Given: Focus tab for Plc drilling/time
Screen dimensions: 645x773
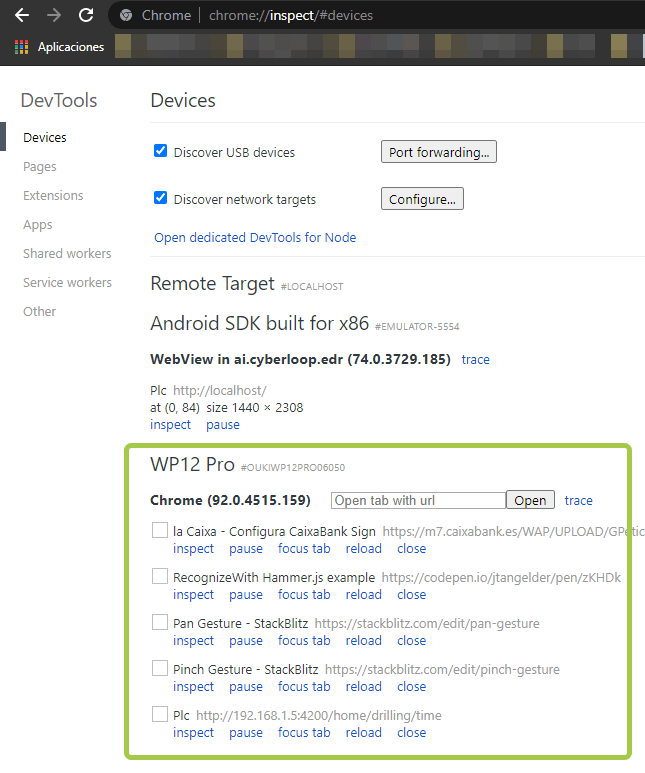Looking at the screenshot, I should [304, 733].
